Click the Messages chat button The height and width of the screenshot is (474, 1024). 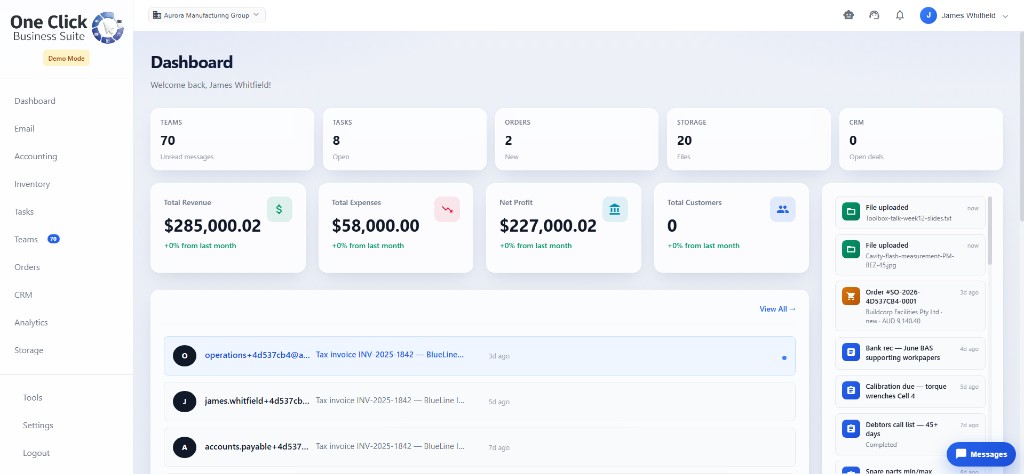coord(981,454)
